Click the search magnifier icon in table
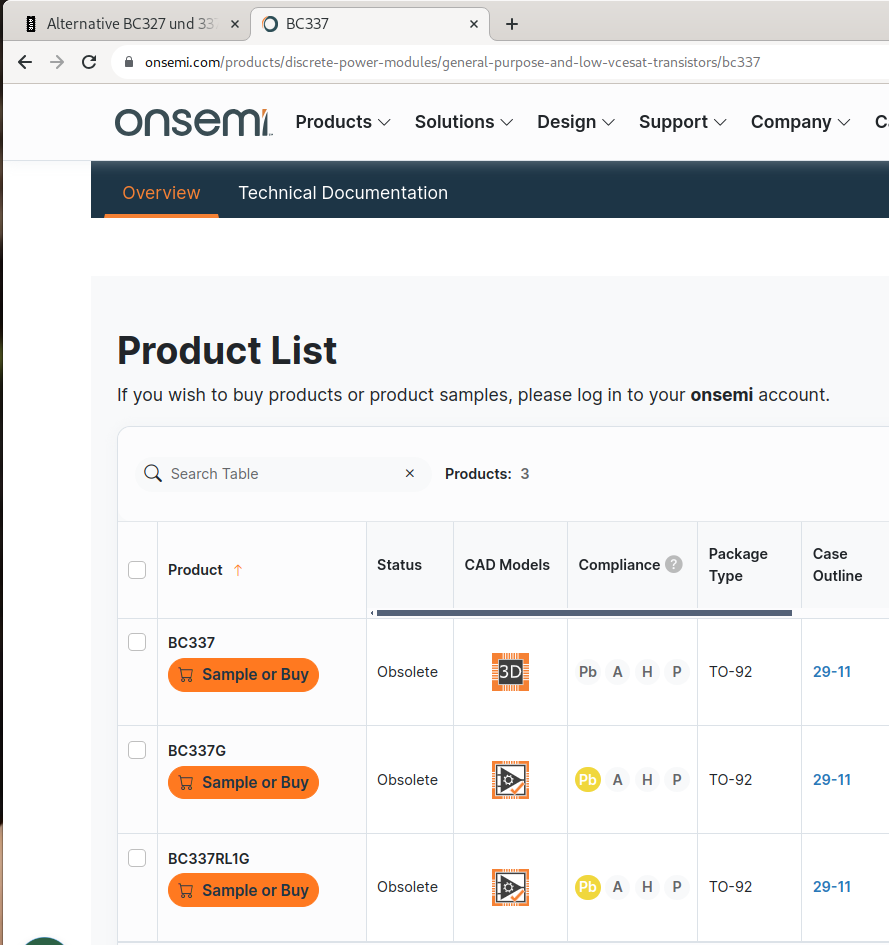Image resolution: width=889 pixels, height=945 pixels. [x=152, y=474]
